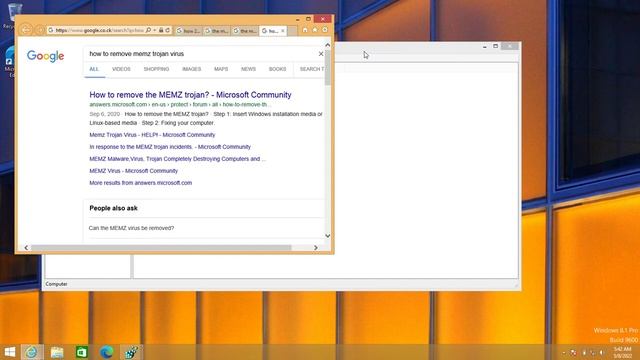Open a new blank tab in IE
This screenshot has width=640, height=360.
point(292,31)
